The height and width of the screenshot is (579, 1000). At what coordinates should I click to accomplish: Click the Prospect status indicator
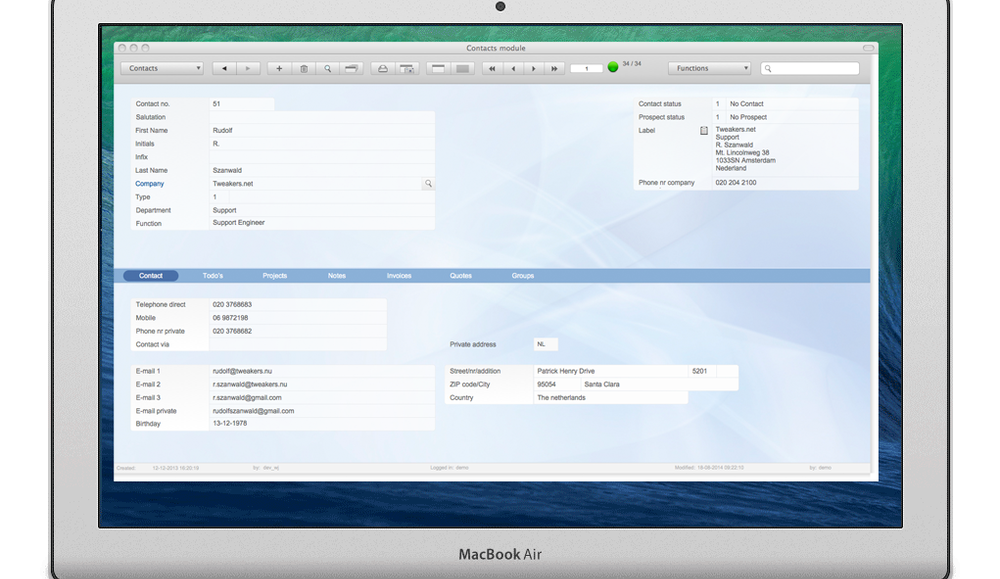pos(717,116)
